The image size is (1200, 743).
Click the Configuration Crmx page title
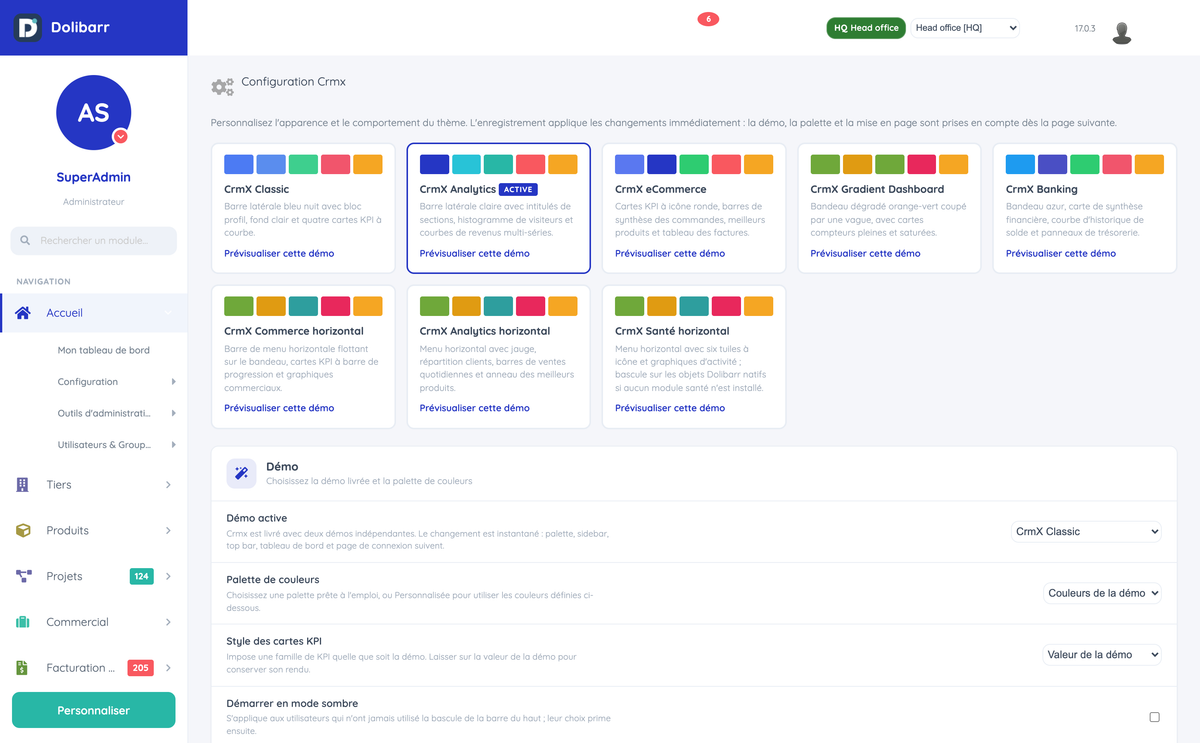(294, 82)
